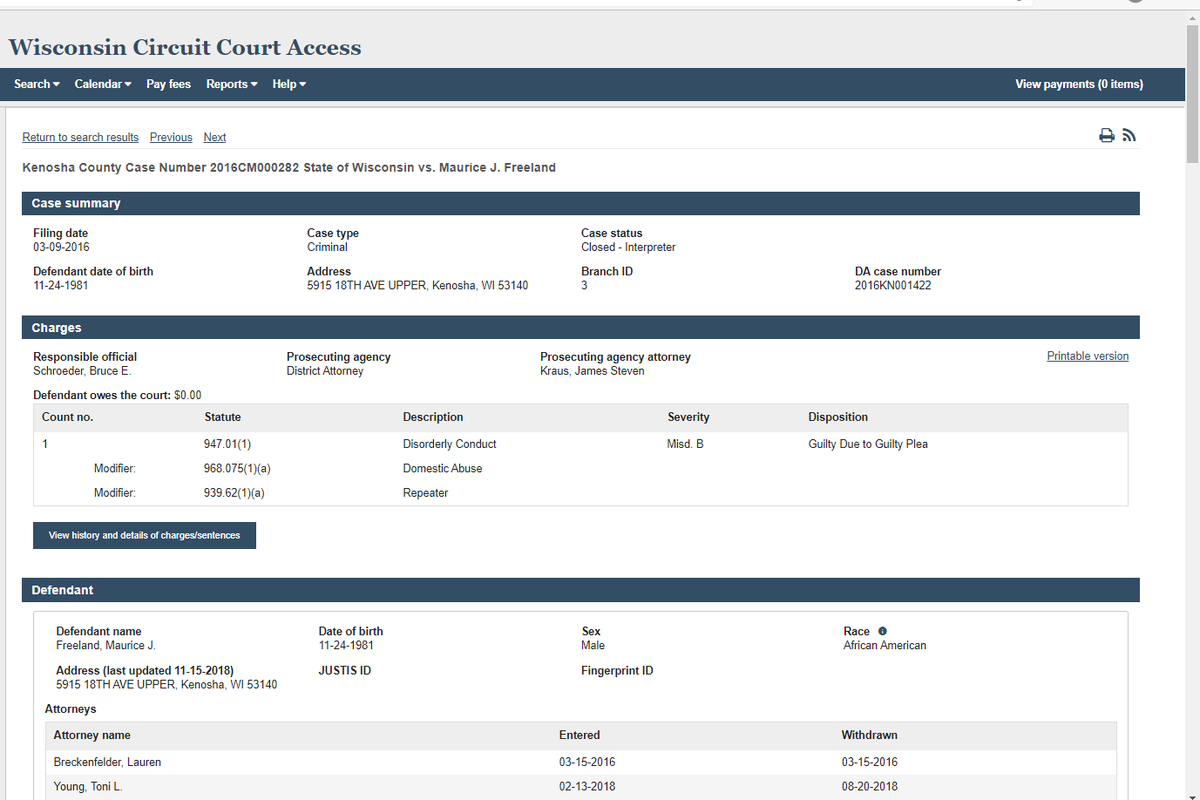The image size is (1200, 800).
Task: Click the DA case number 2016KN001422
Action: 891,285
